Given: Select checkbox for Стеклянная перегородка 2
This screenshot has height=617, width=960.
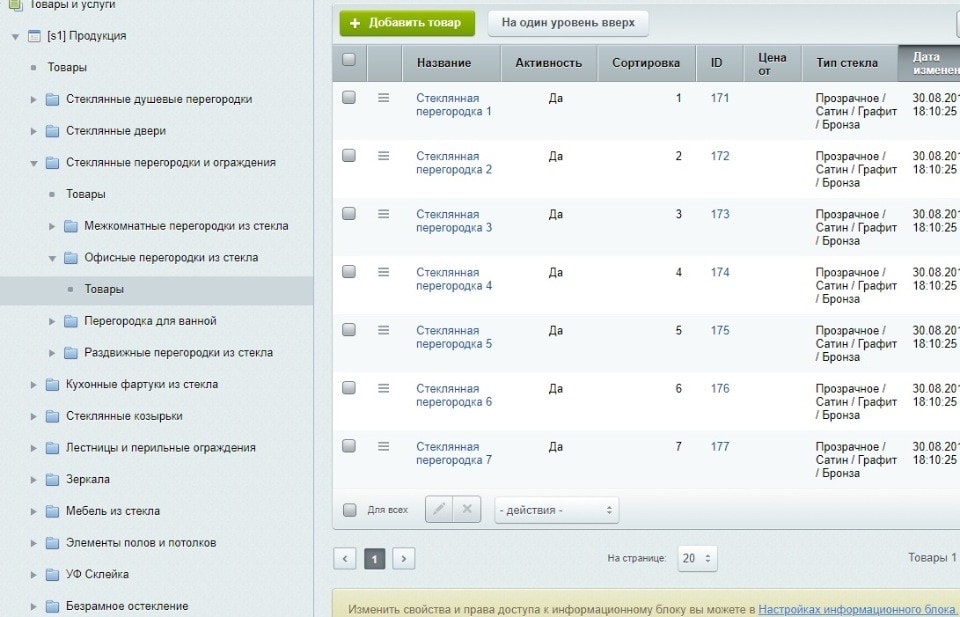Looking at the screenshot, I should click(x=349, y=155).
